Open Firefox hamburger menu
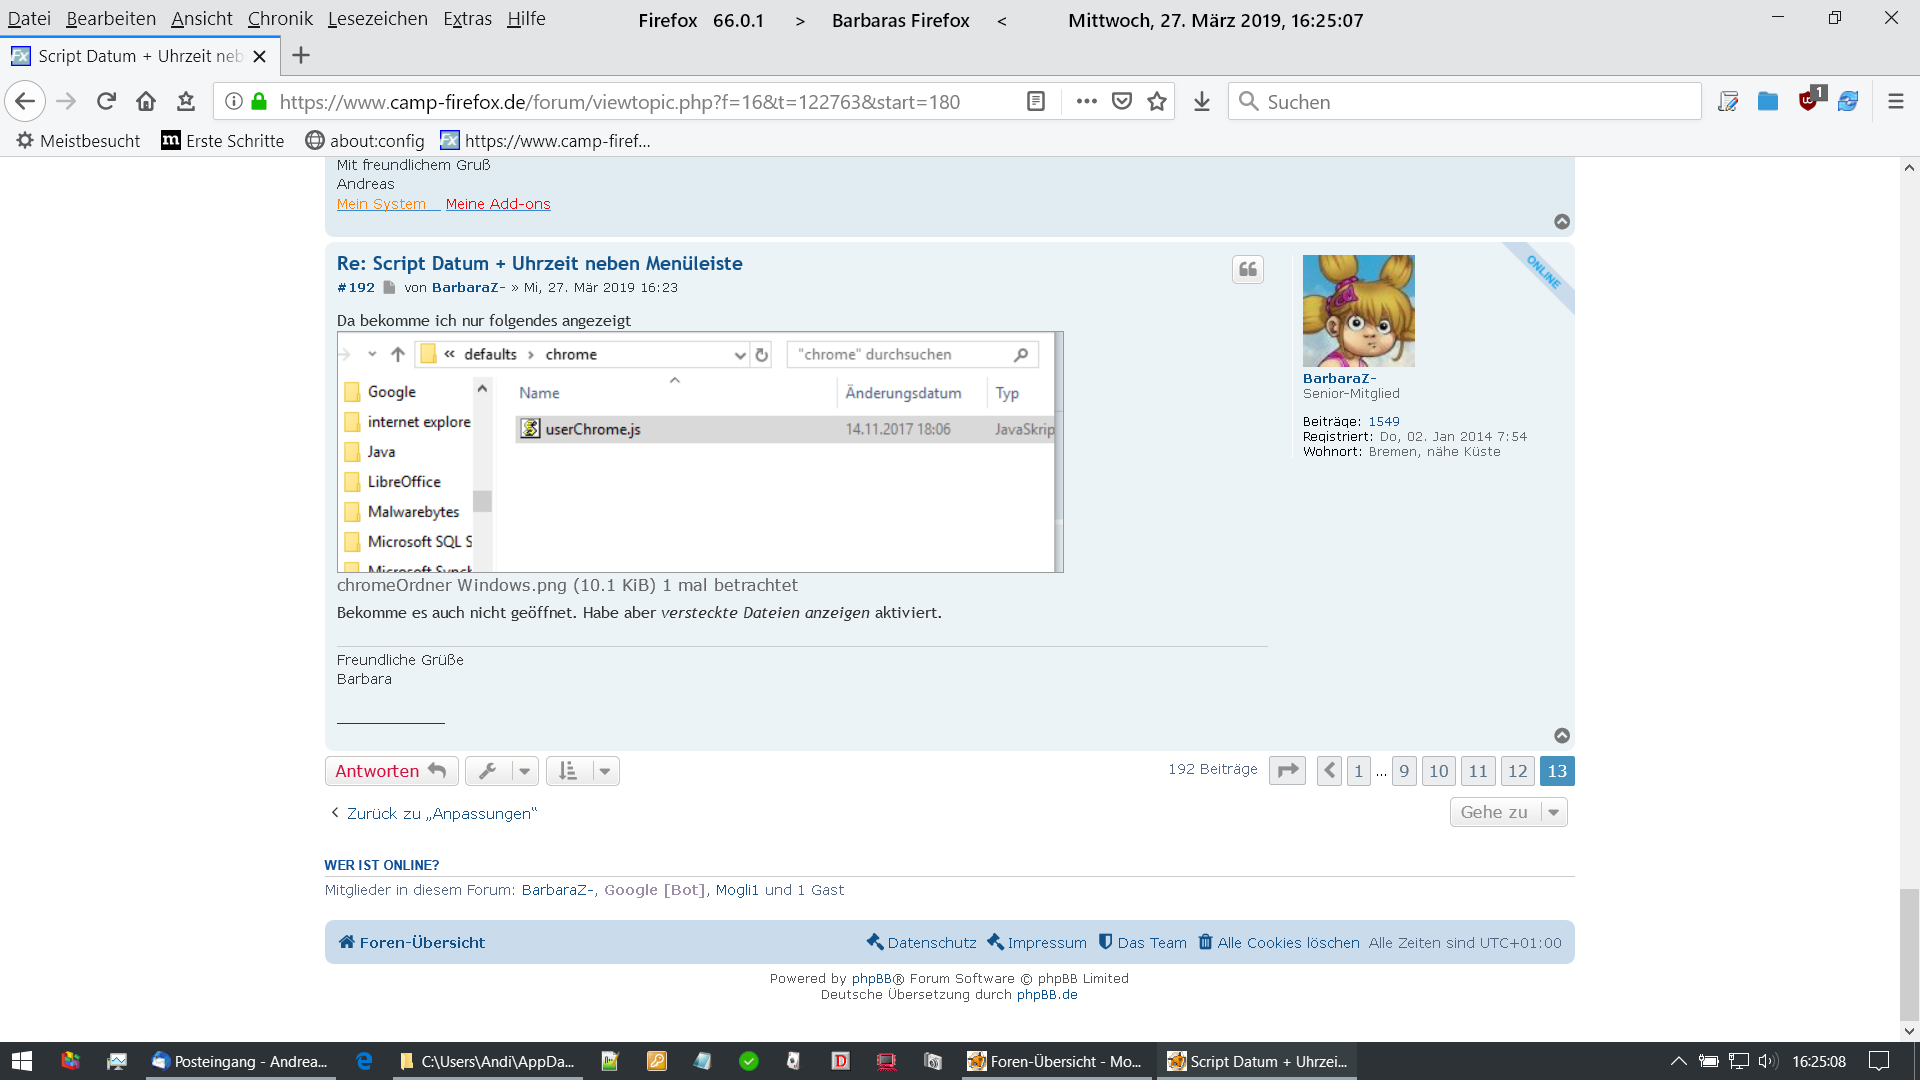The image size is (1920, 1080). click(x=1895, y=101)
